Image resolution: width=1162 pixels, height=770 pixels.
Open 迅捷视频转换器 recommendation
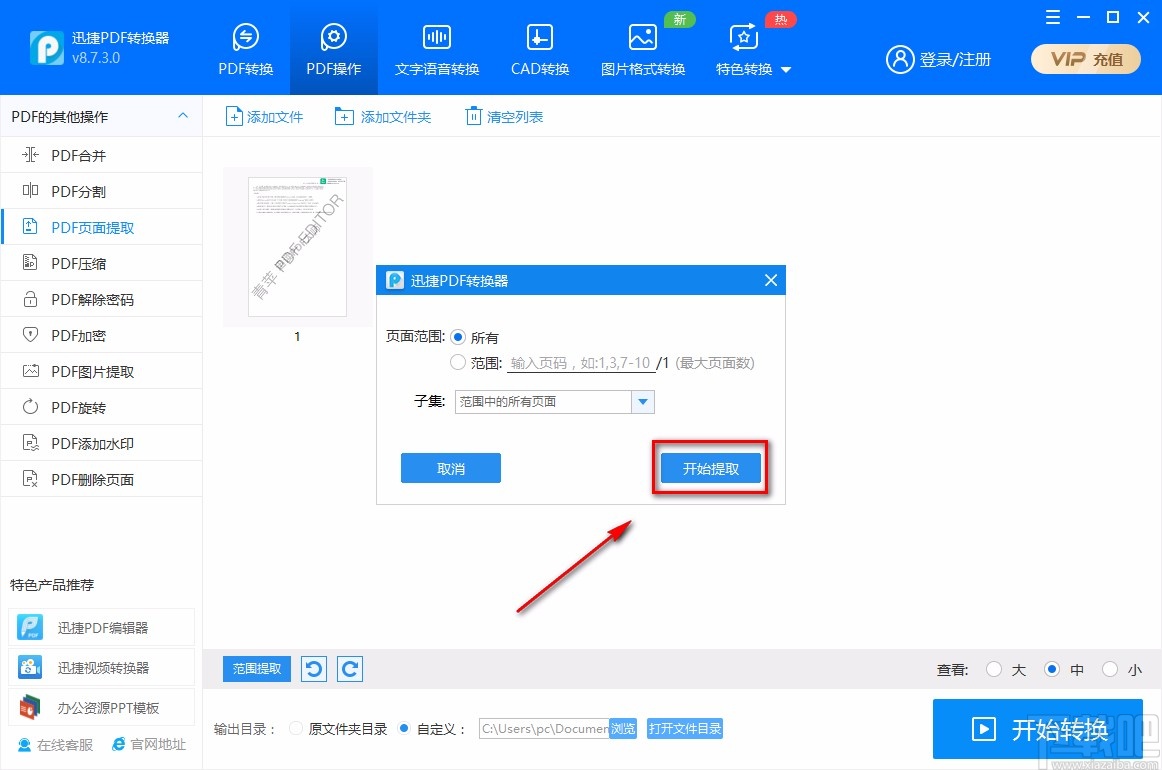coord(102,668)
